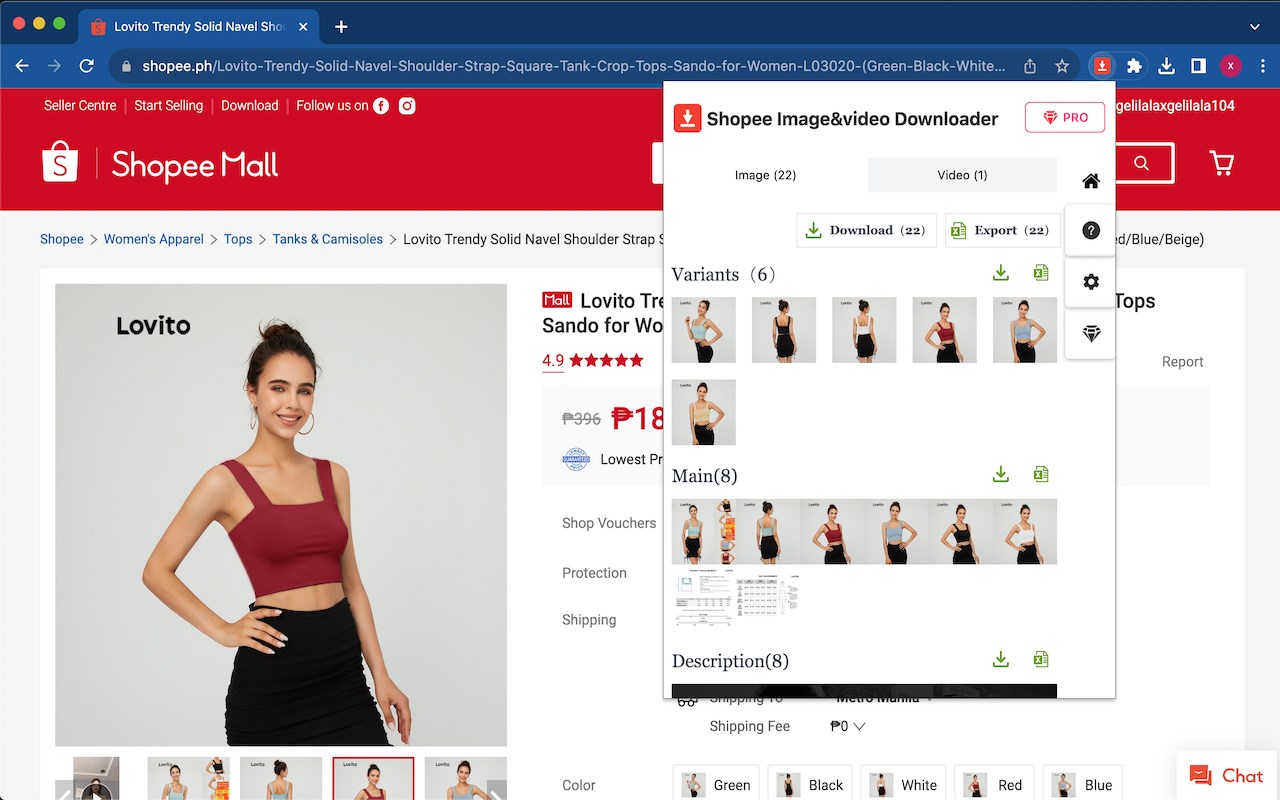
Task: Click the red top variant thumbnail
Action: [x=944, y=330]
